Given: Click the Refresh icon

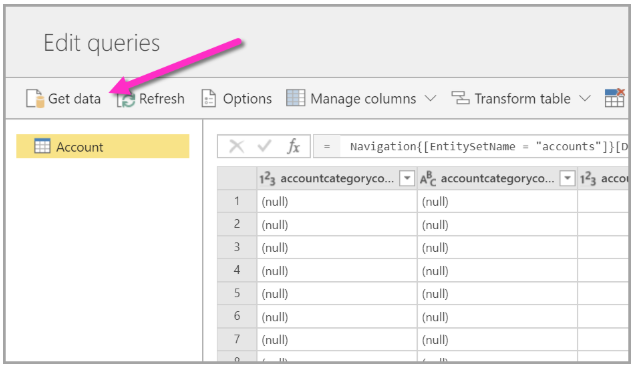Looking at the screenshot, I should tap(126, 99).
